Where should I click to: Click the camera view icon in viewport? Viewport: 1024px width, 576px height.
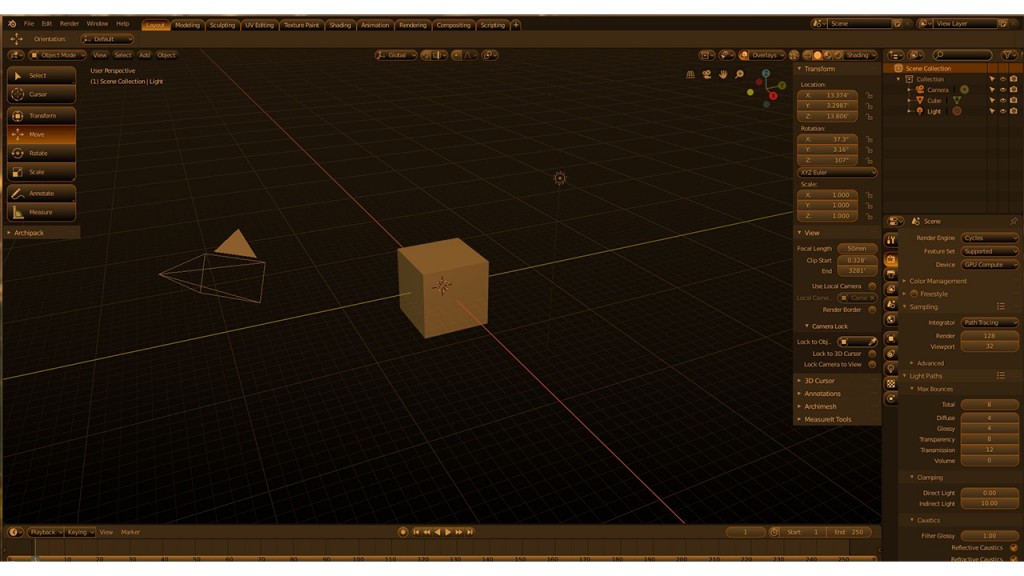coord(706,74)
